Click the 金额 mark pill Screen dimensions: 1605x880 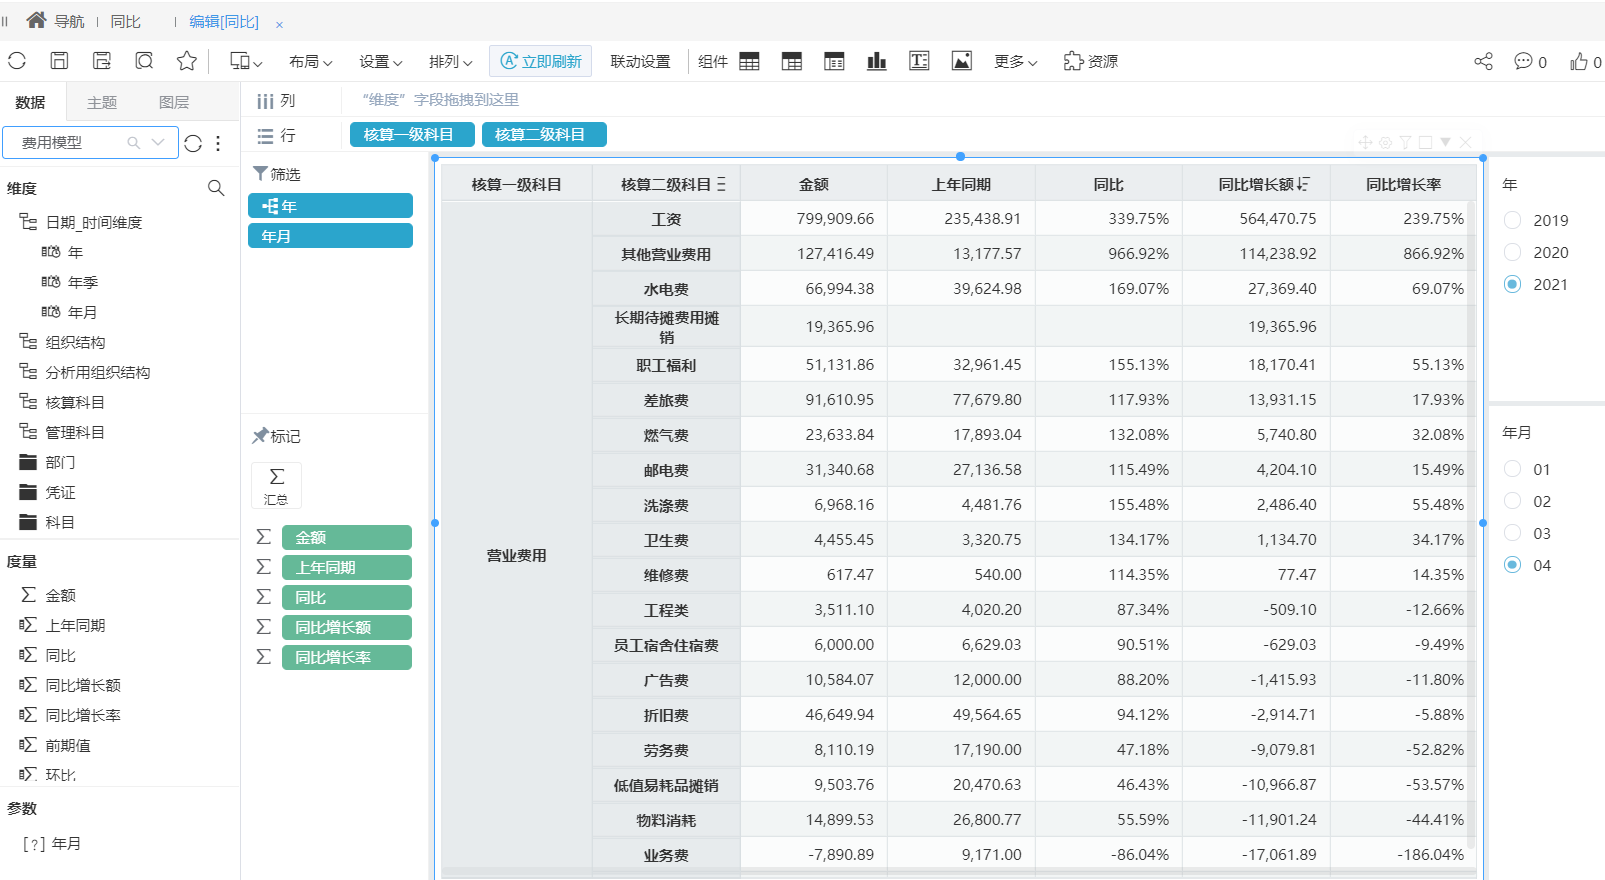[347, 537]
